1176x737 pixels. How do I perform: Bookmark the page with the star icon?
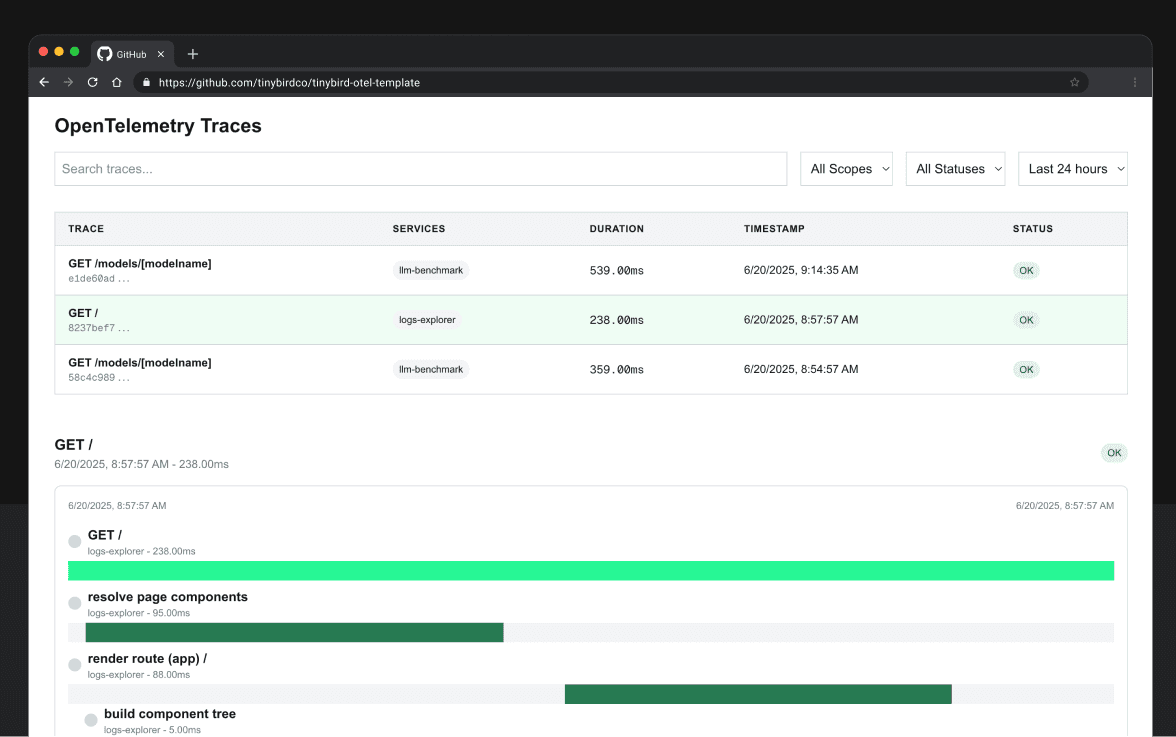(x=1074, y=82)
